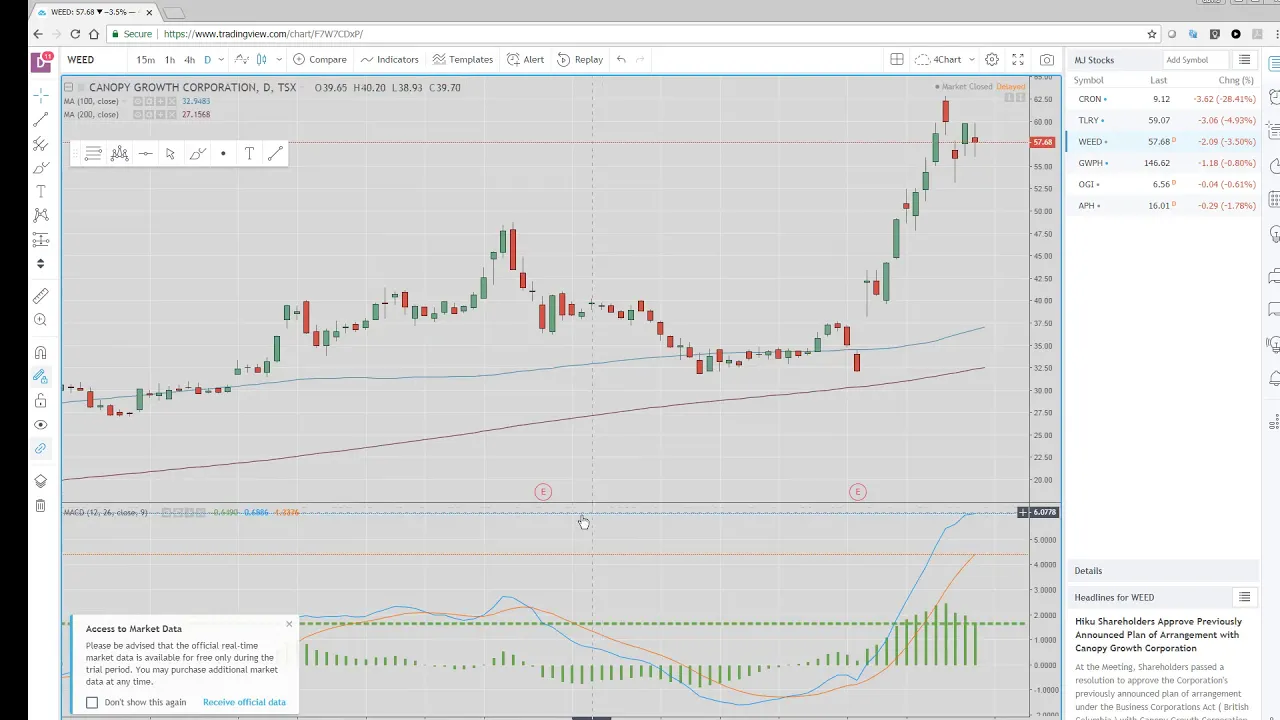Open the Indicators menu
The height and width of the screenshot is (720, 1280).
(x=389, y=60)
